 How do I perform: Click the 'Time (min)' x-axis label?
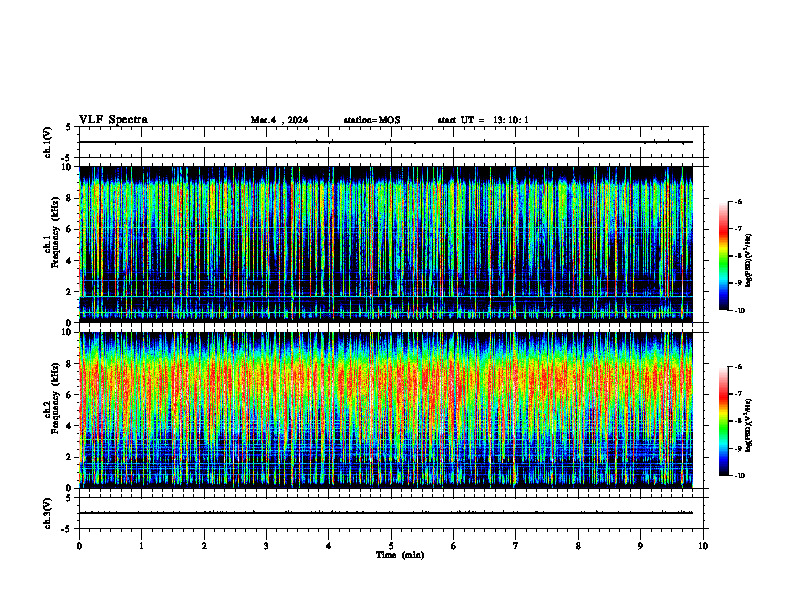(x=400, y=555)
